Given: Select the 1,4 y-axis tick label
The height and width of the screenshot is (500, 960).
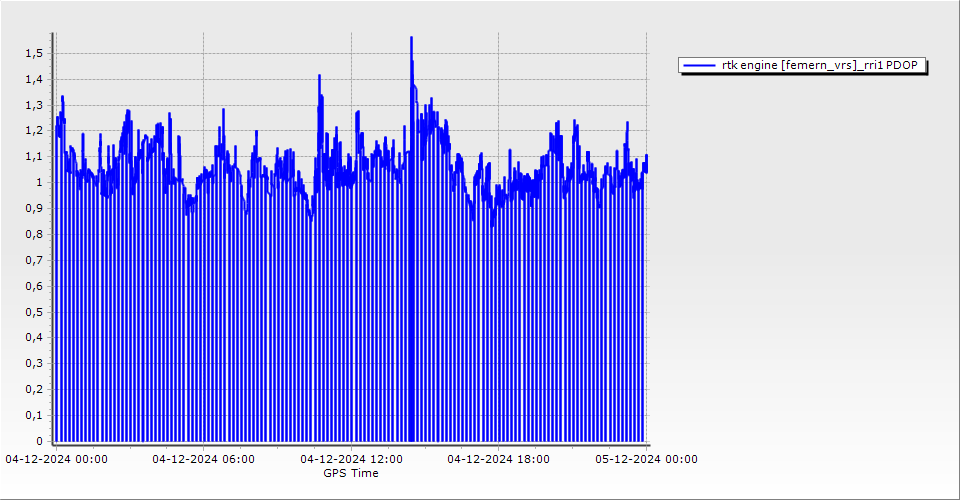Looking at the screenshot, I should 39,78.
